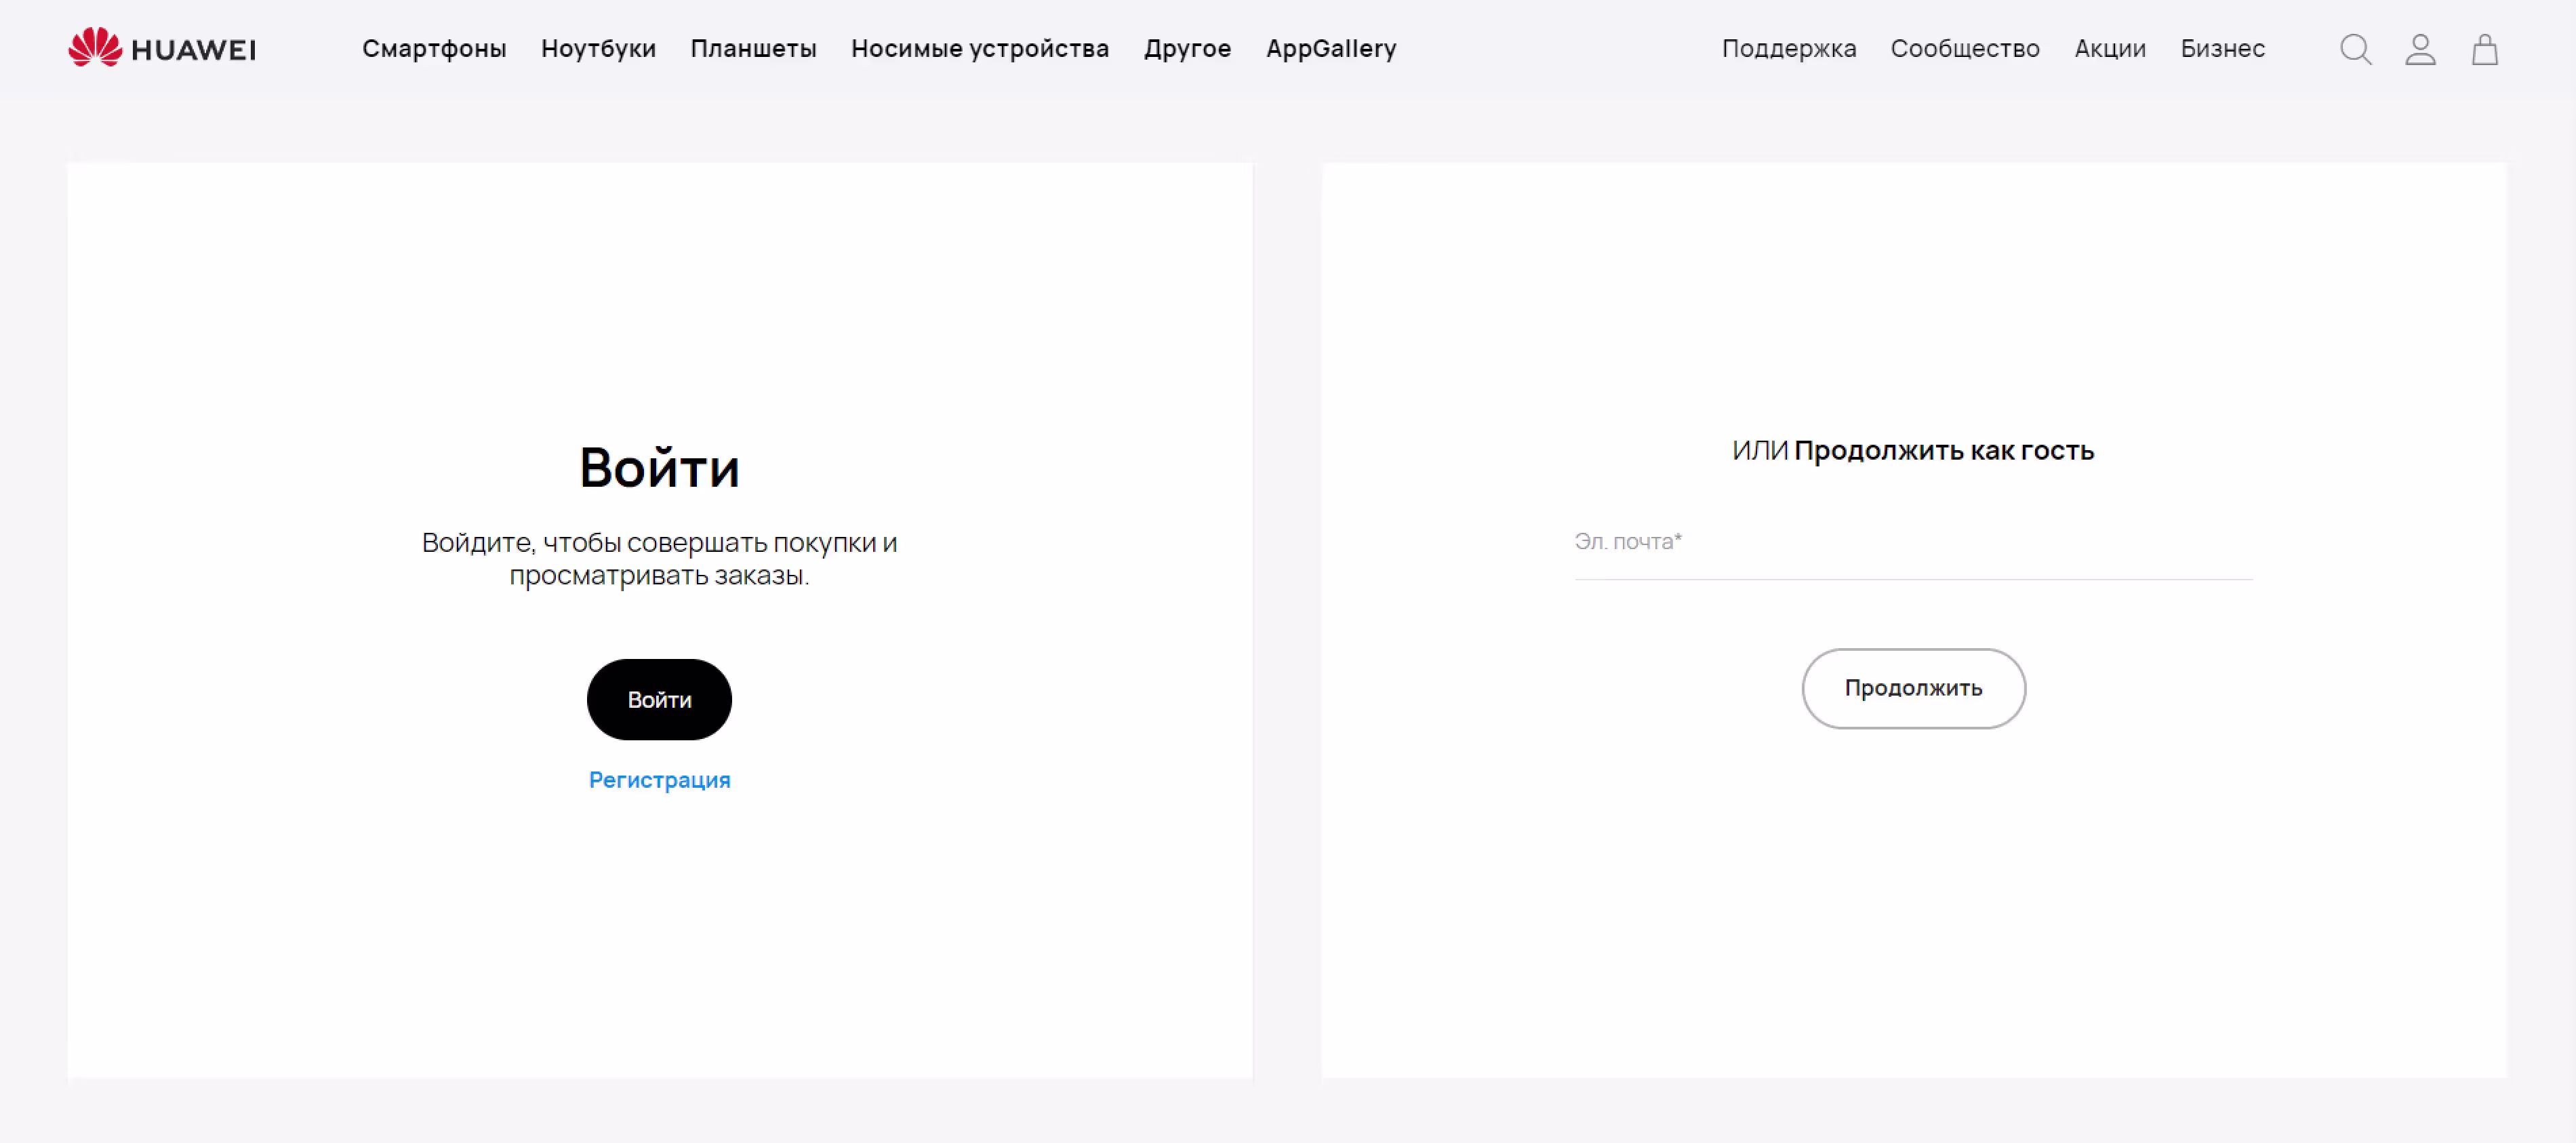Open the Смартфоны menu
2576x1143 pixels.
pyautogui.click(x=434, y=48)
